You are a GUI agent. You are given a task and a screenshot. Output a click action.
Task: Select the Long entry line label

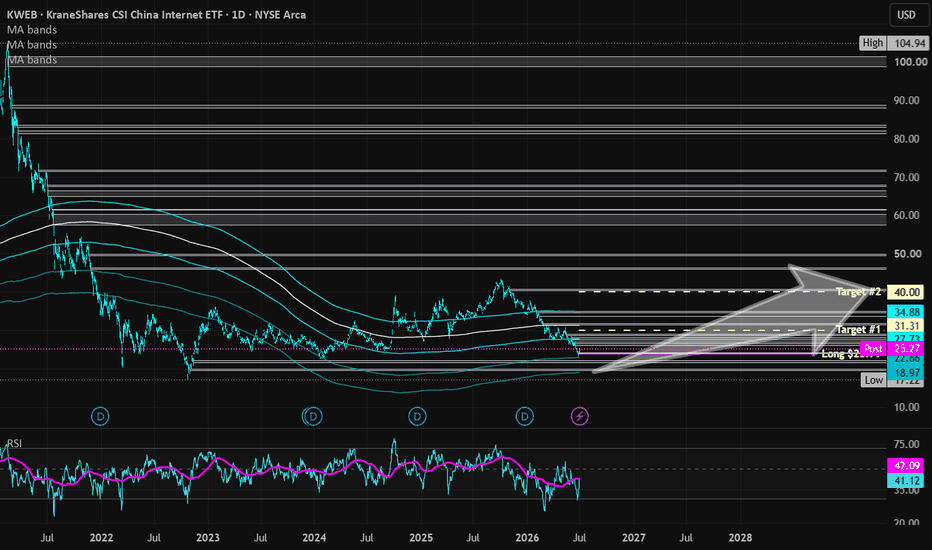click(x=850, y=354)
